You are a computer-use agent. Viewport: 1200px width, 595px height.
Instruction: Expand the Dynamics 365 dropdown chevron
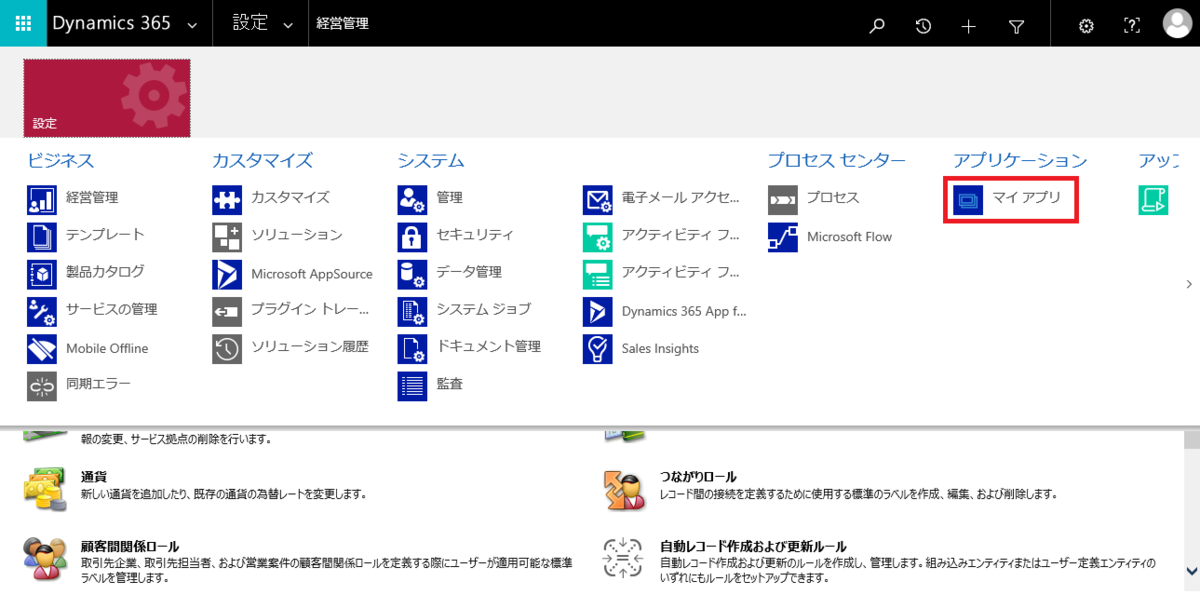click(192, 25)
